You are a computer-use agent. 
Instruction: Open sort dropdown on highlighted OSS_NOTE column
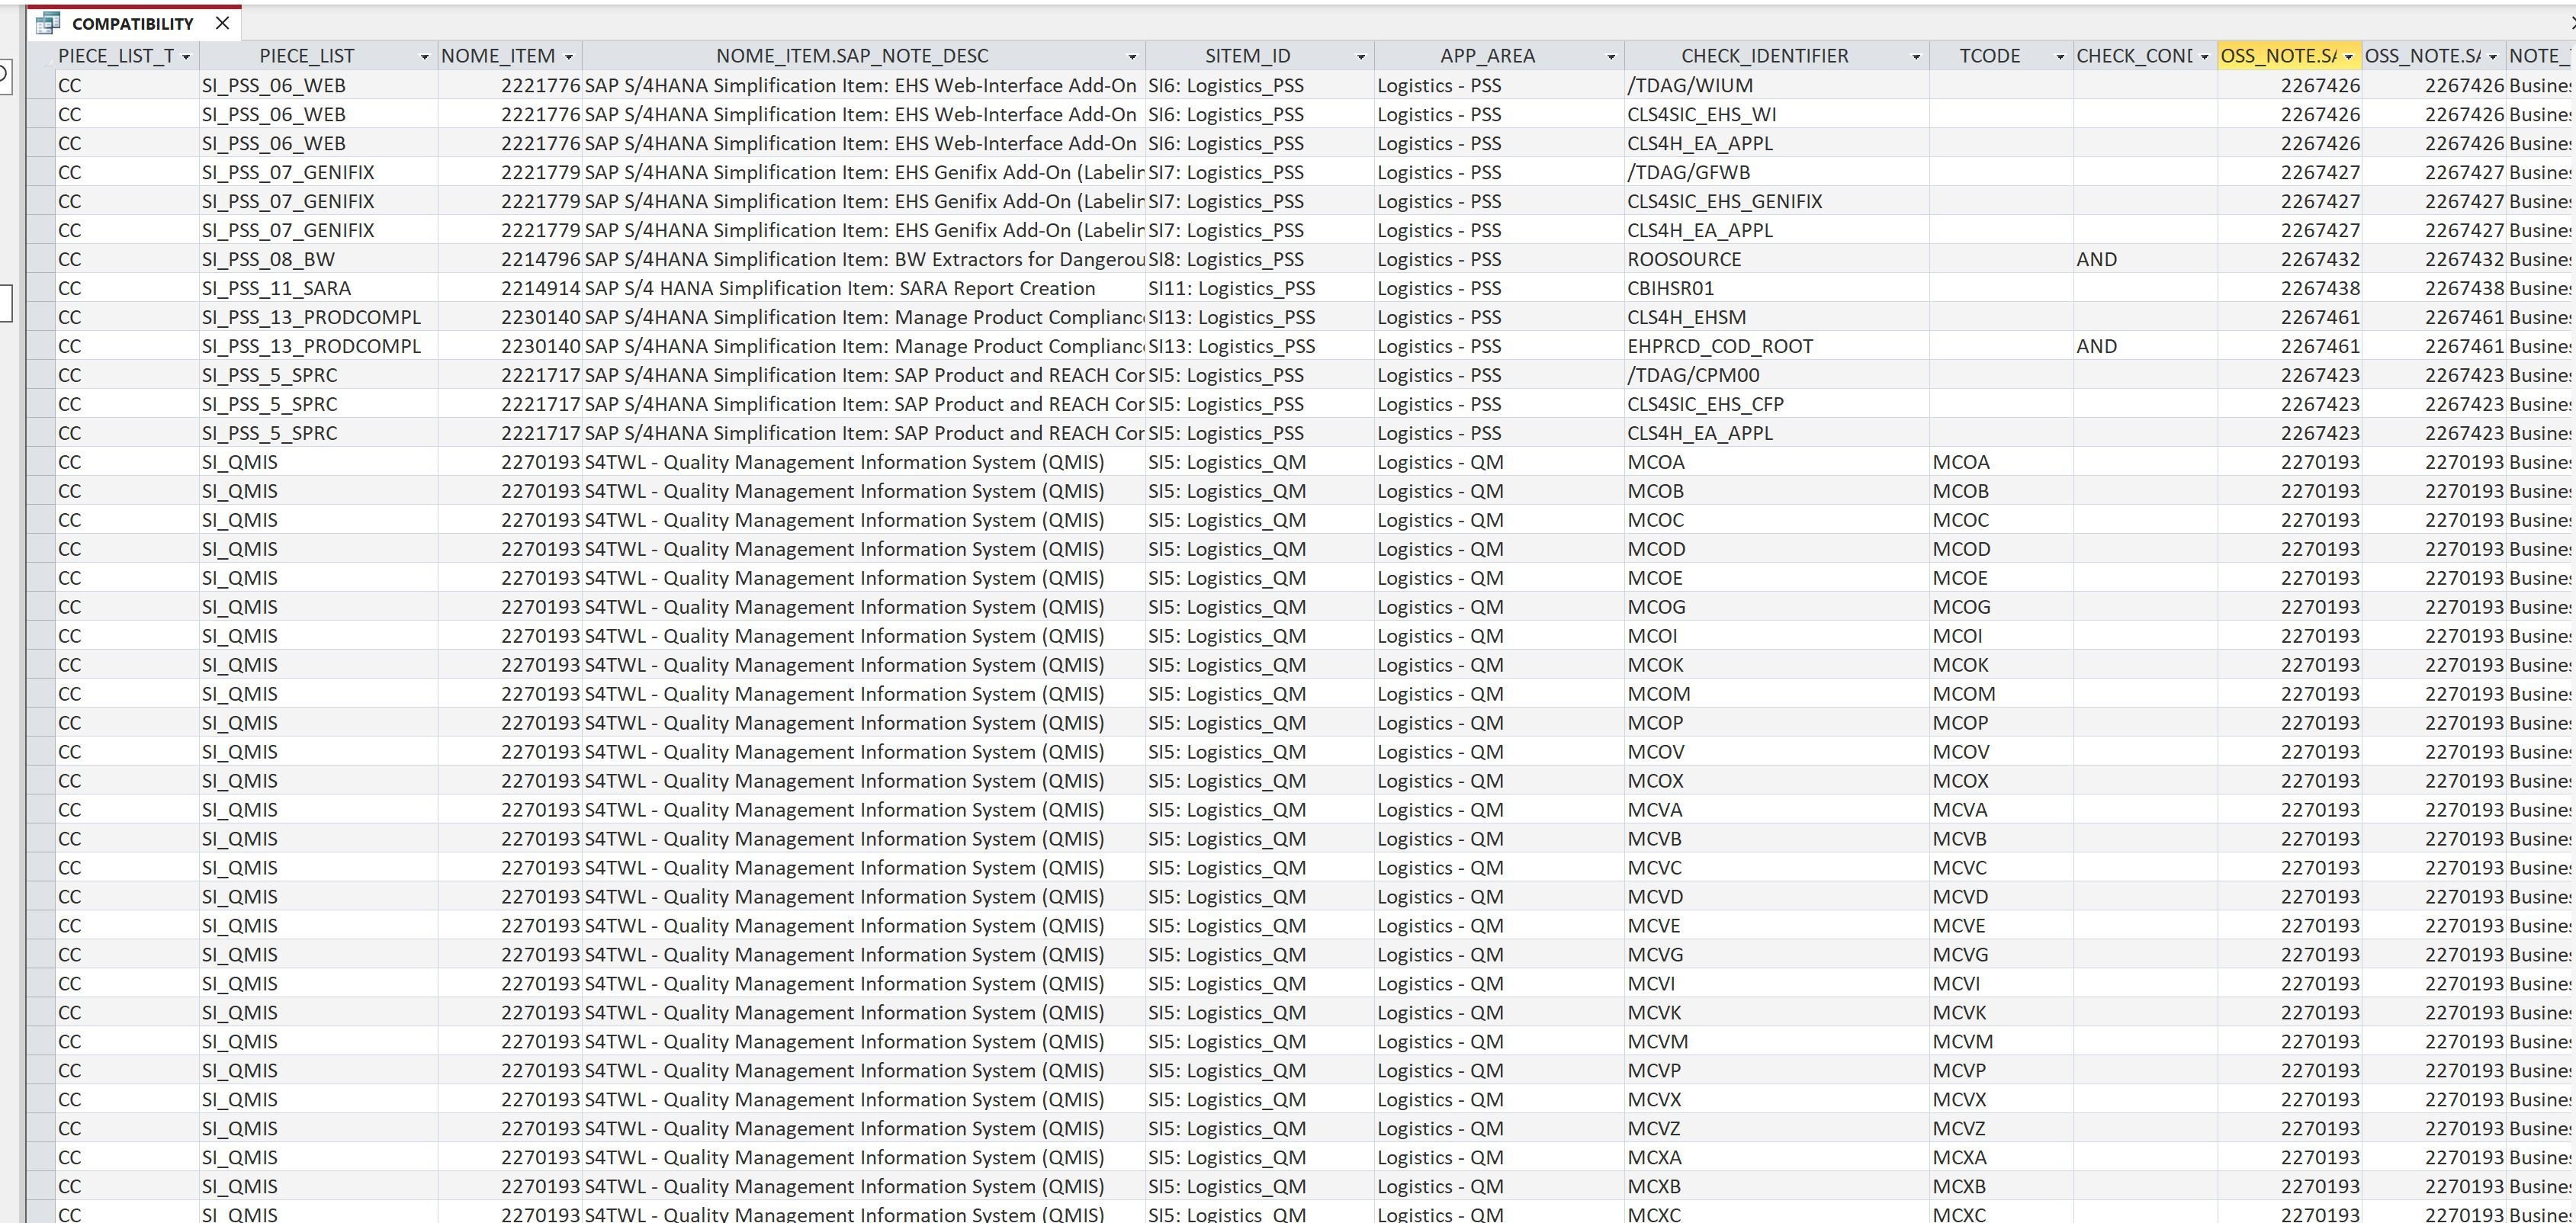(2348, 57)
